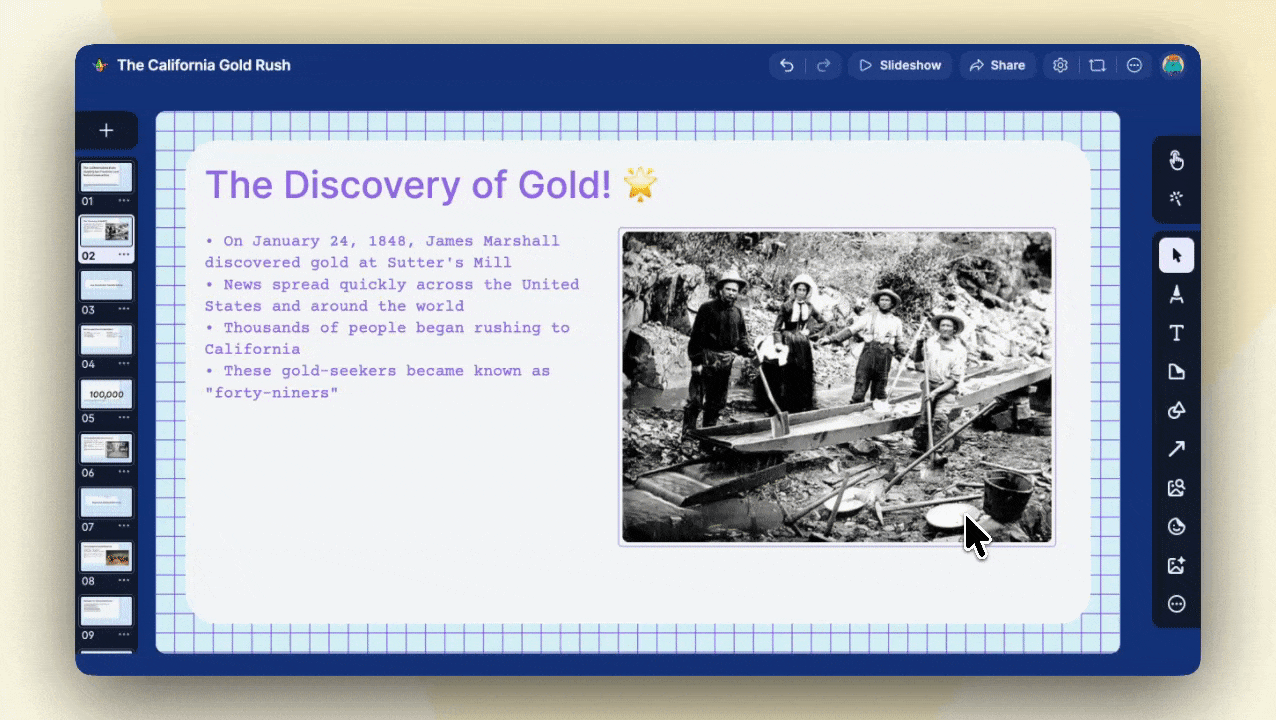Add a new slide with the plus button
1276x720 pixels.
pyautogui.click(x=106, y=130)
